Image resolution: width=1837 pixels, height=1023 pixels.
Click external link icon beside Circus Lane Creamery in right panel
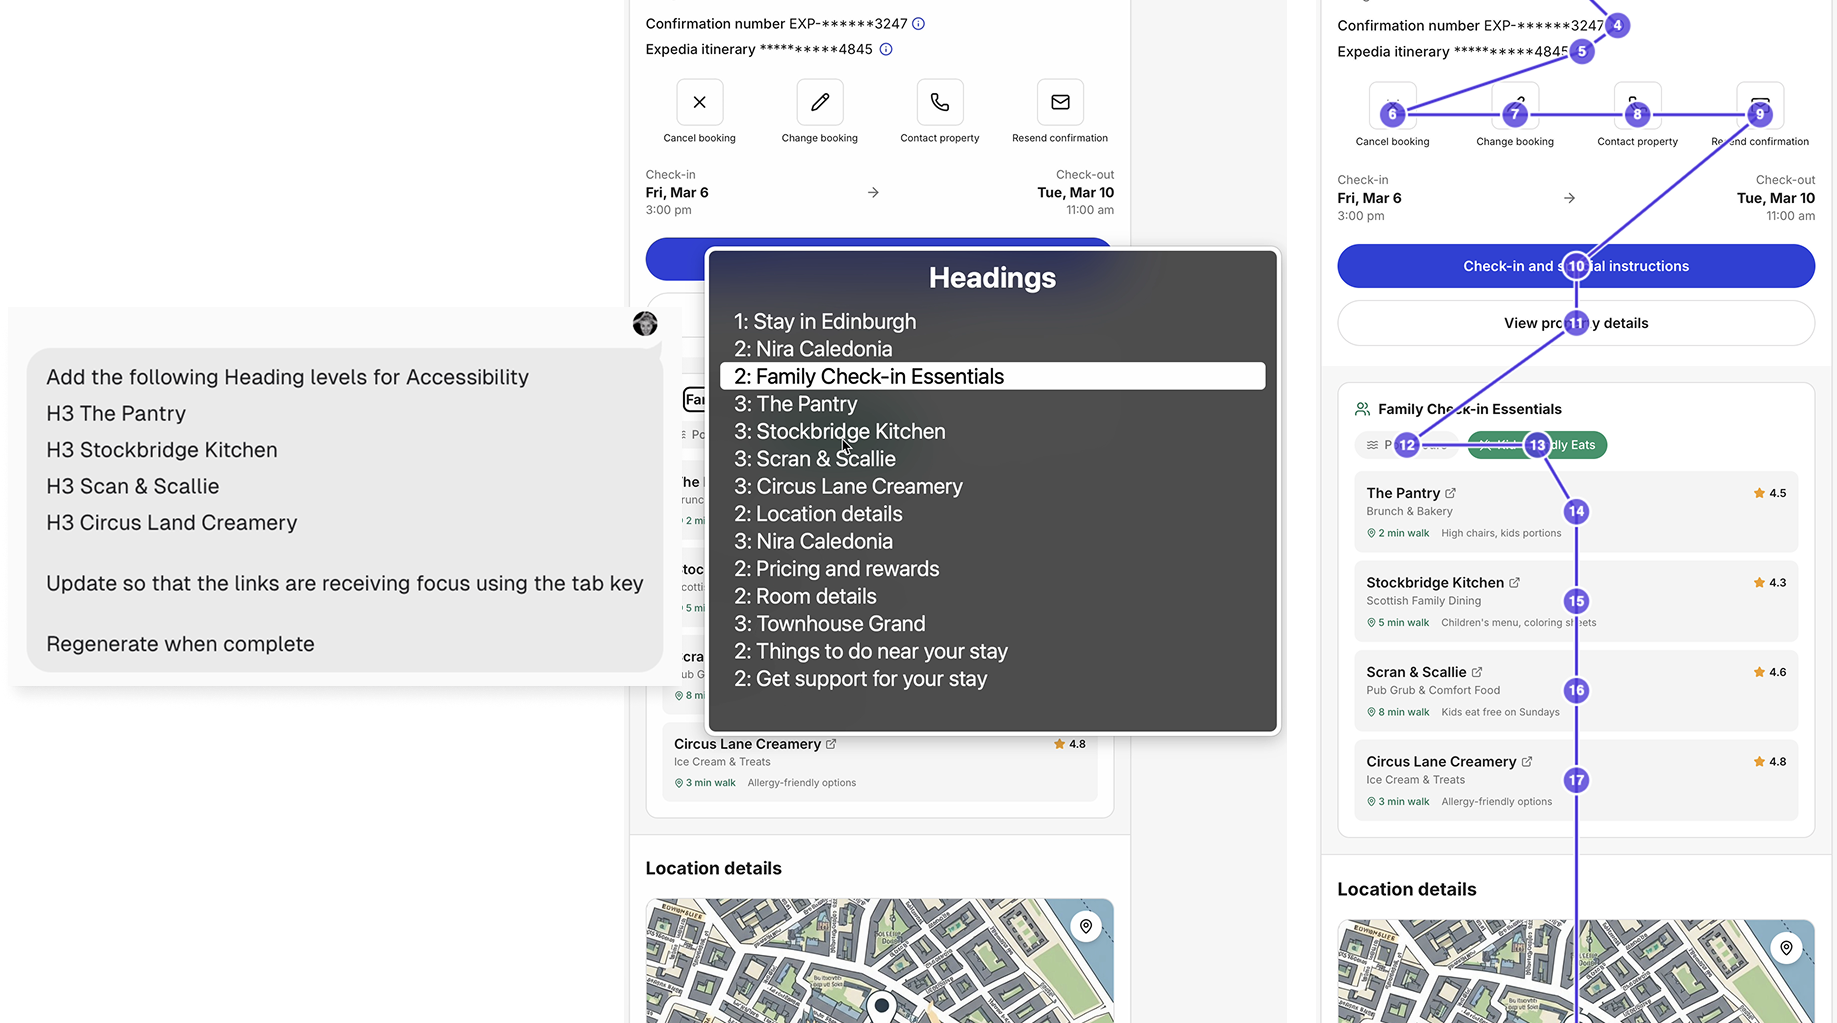[x=1527, y=762]
